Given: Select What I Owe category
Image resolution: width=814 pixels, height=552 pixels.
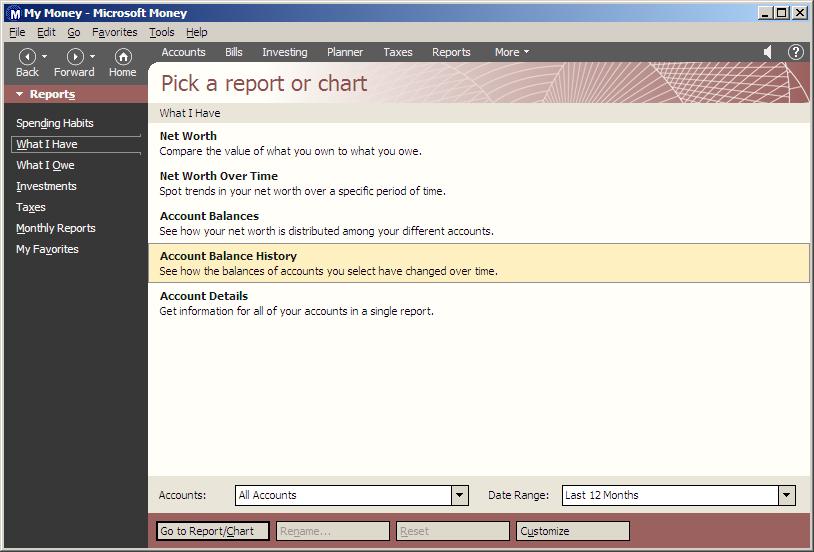Looking at the screenshot, I should click(x=46, y=165).
